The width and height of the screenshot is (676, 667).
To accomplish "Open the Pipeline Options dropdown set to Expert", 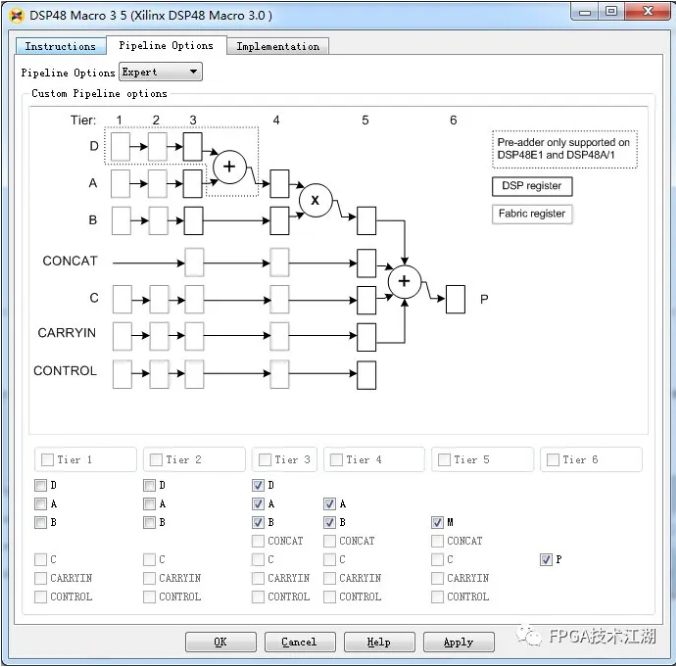I will [161, 72].
